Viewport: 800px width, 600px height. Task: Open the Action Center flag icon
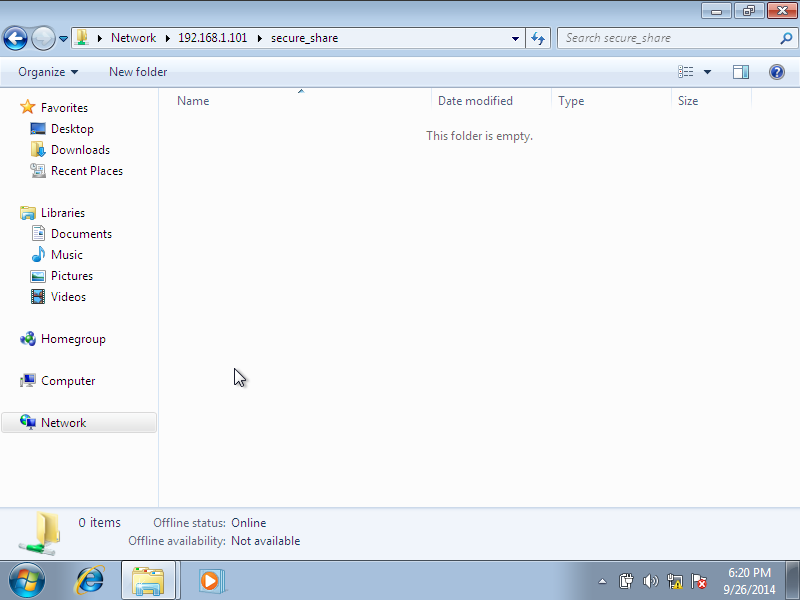click(699, 581)
